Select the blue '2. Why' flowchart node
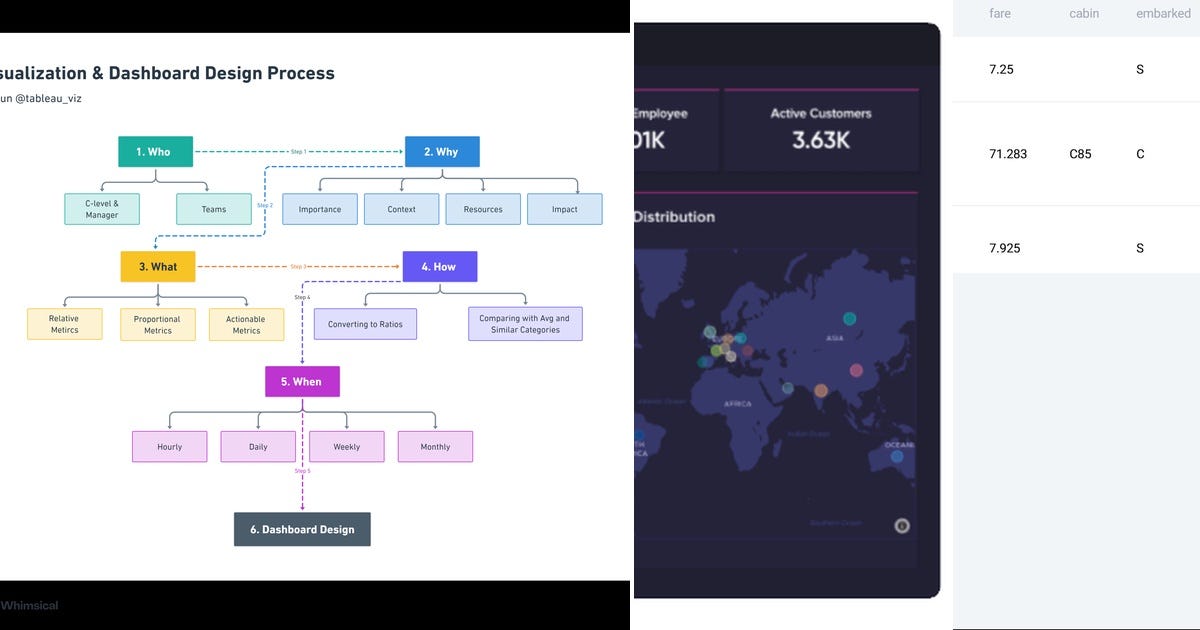The image size is (1200, 630). 441,151
